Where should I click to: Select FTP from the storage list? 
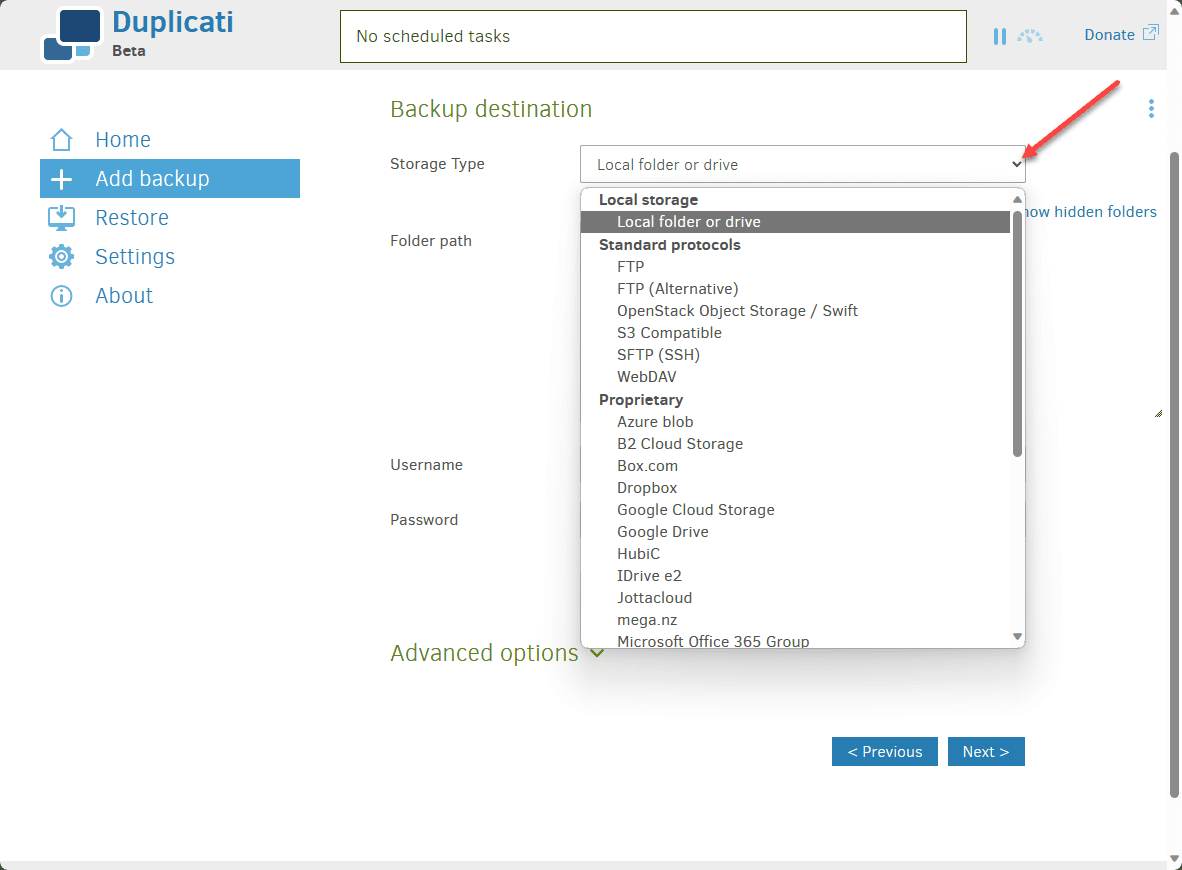pyautogui.click(x=795, y=266)
